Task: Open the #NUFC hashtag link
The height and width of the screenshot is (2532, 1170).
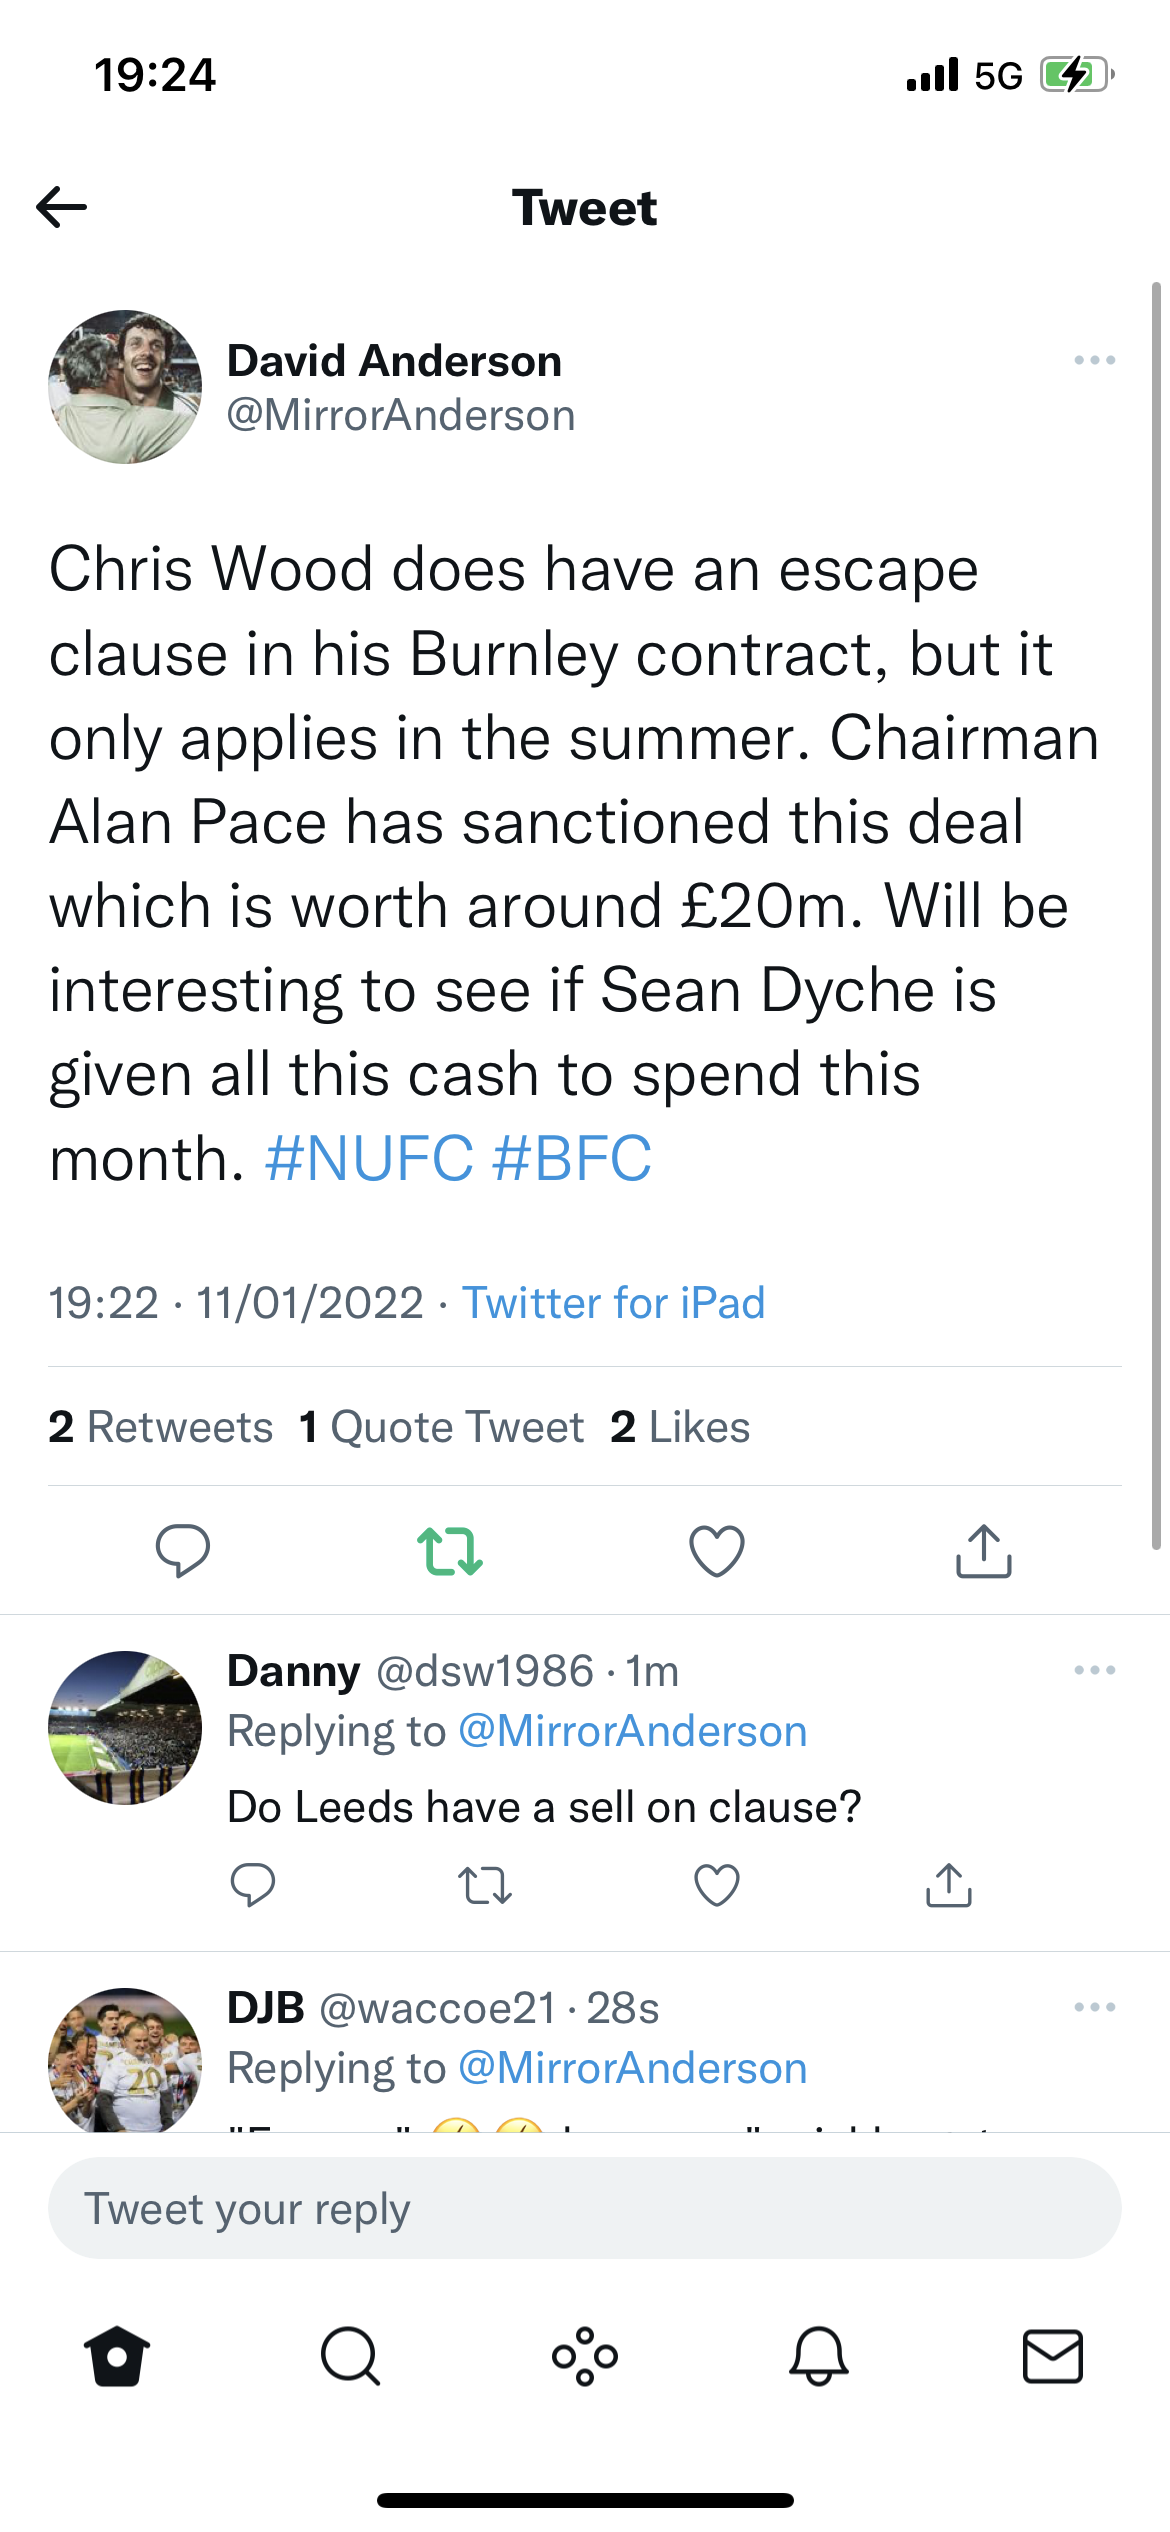Action: tap(368, 1158)
